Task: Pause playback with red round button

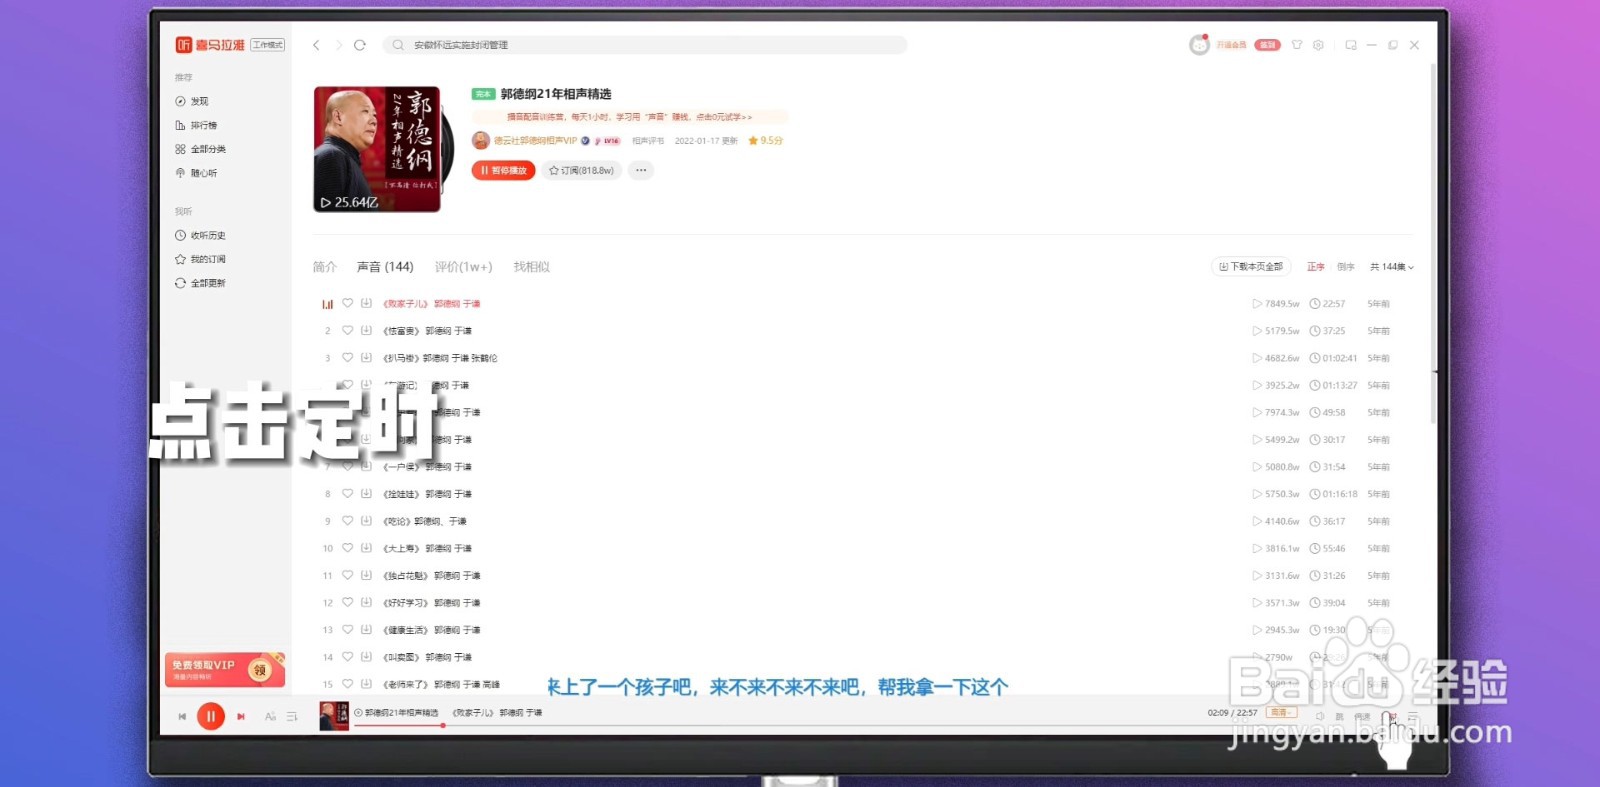Action: tap(211, 716)
